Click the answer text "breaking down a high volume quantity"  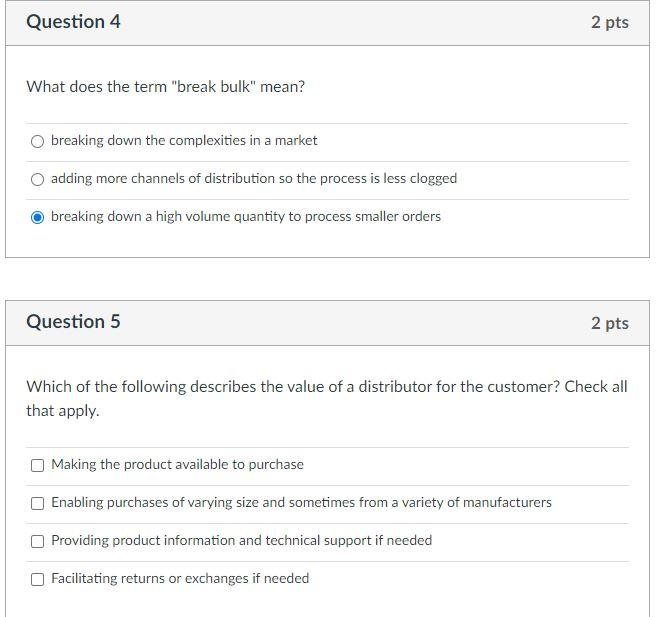pos(246,217)
